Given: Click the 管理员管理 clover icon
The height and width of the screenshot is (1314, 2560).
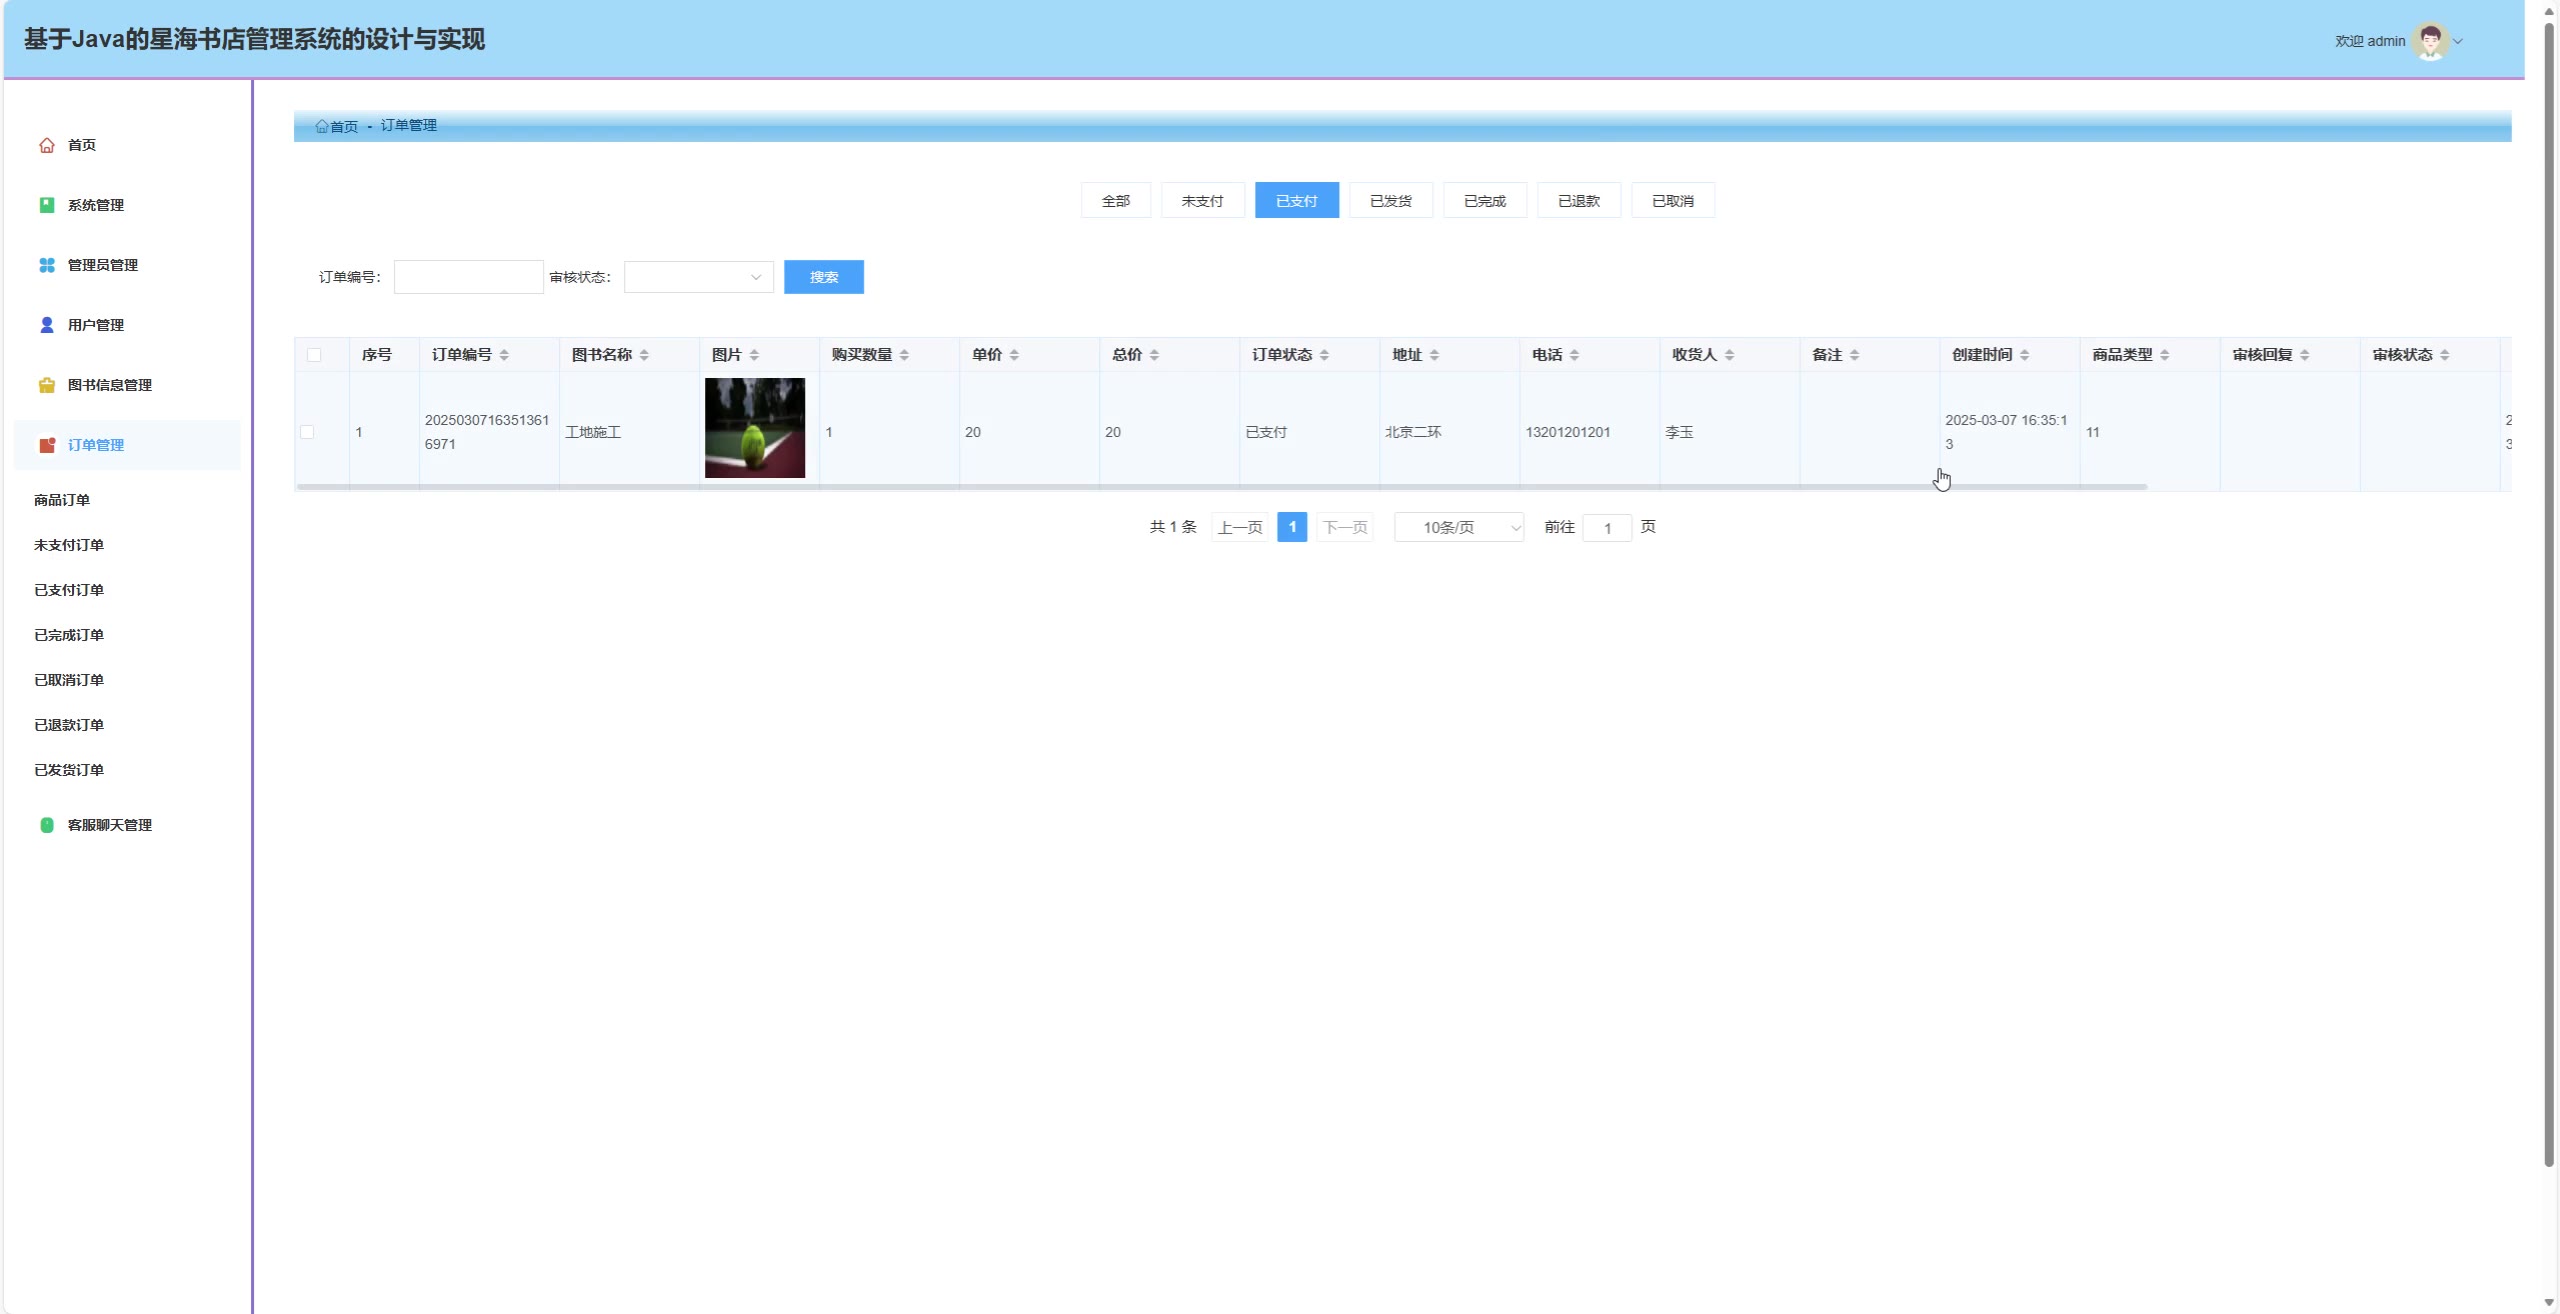Looking at the screenshot, I should coord(47,265).
